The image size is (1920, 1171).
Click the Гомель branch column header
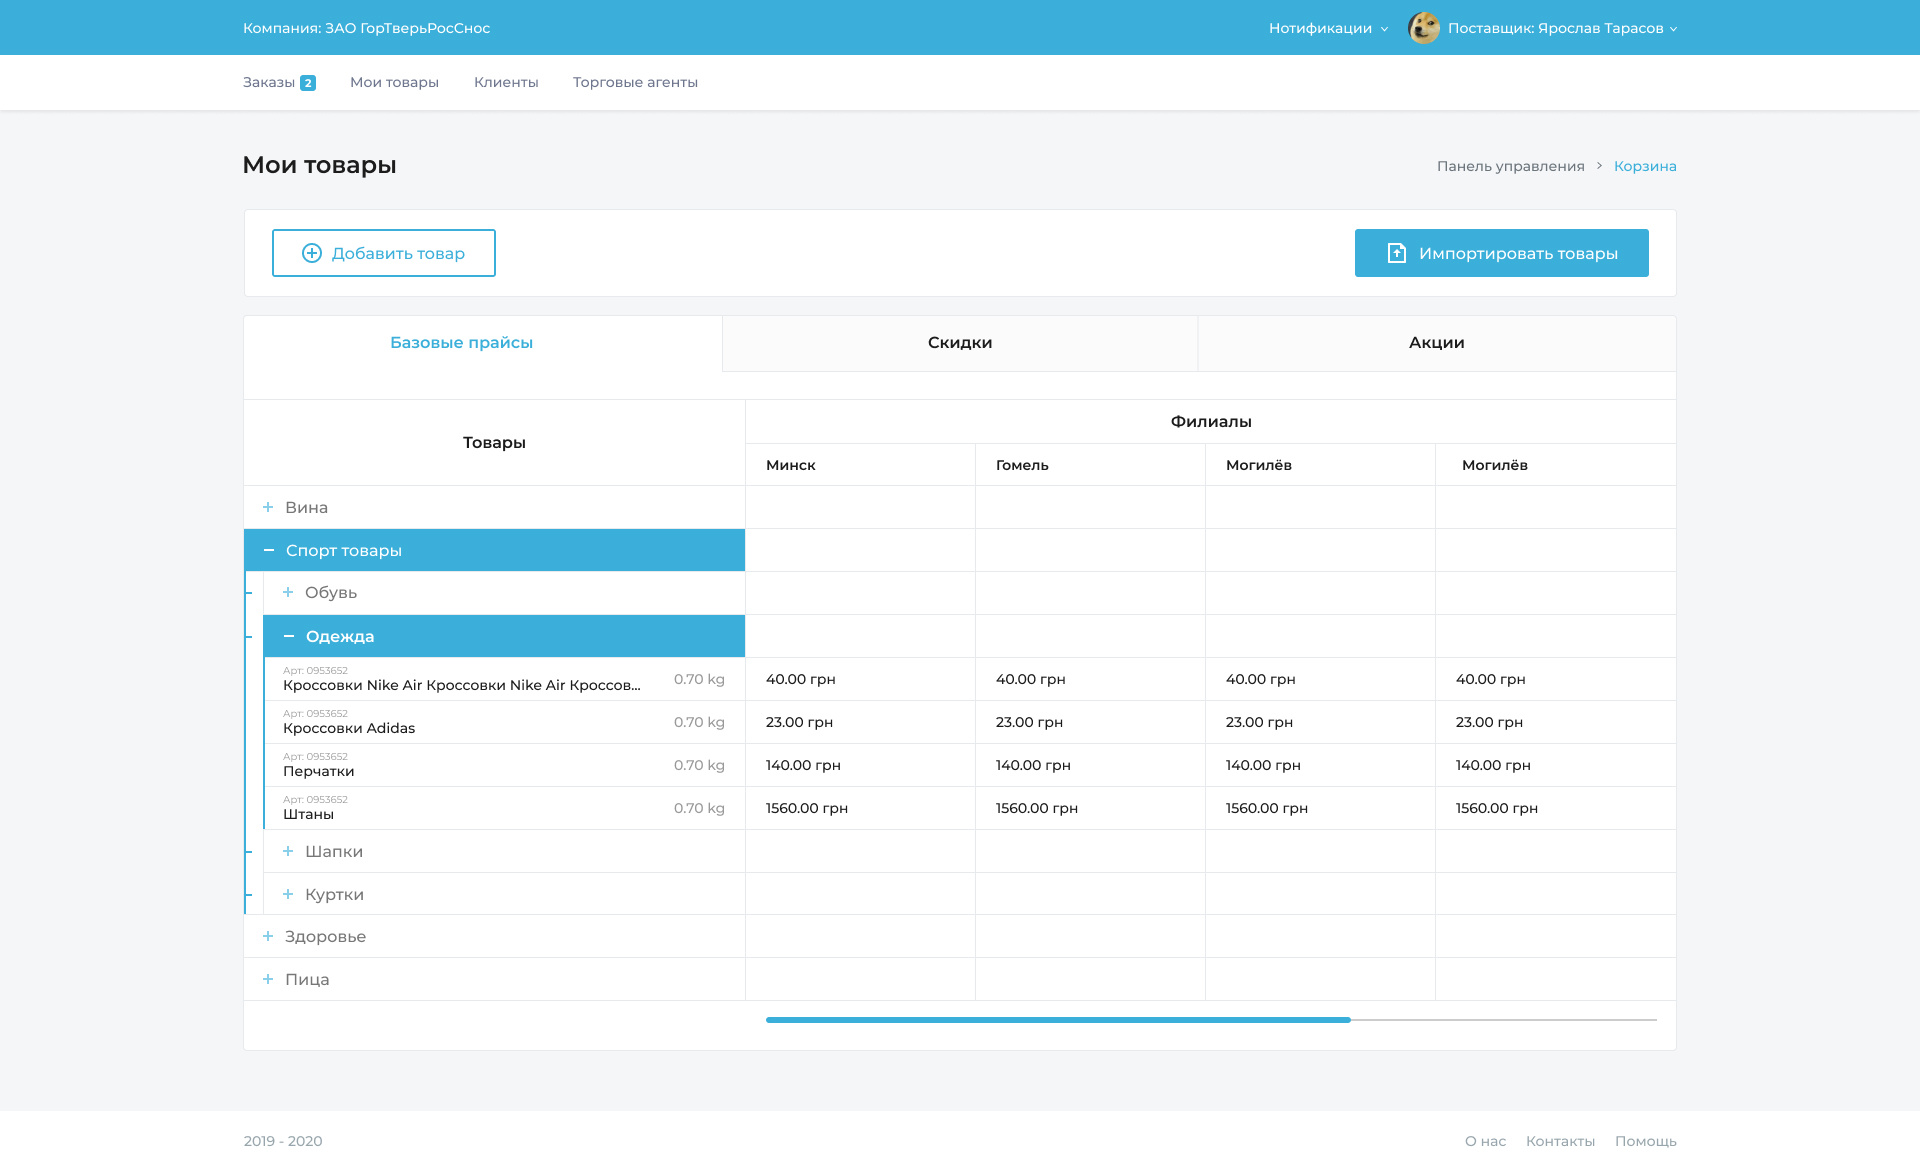coord(1022,465)
